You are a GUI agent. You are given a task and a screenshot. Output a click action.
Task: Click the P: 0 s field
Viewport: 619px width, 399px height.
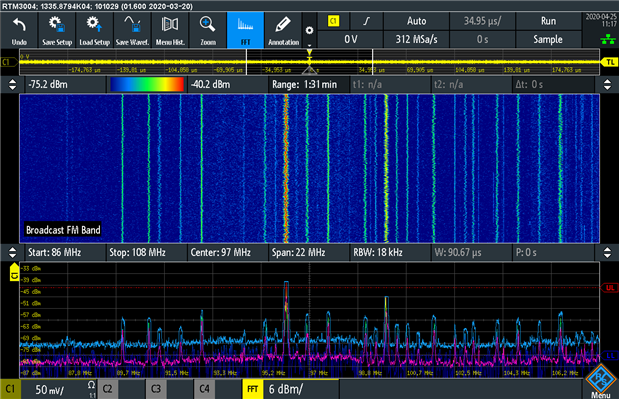click(x=553, y=253)
